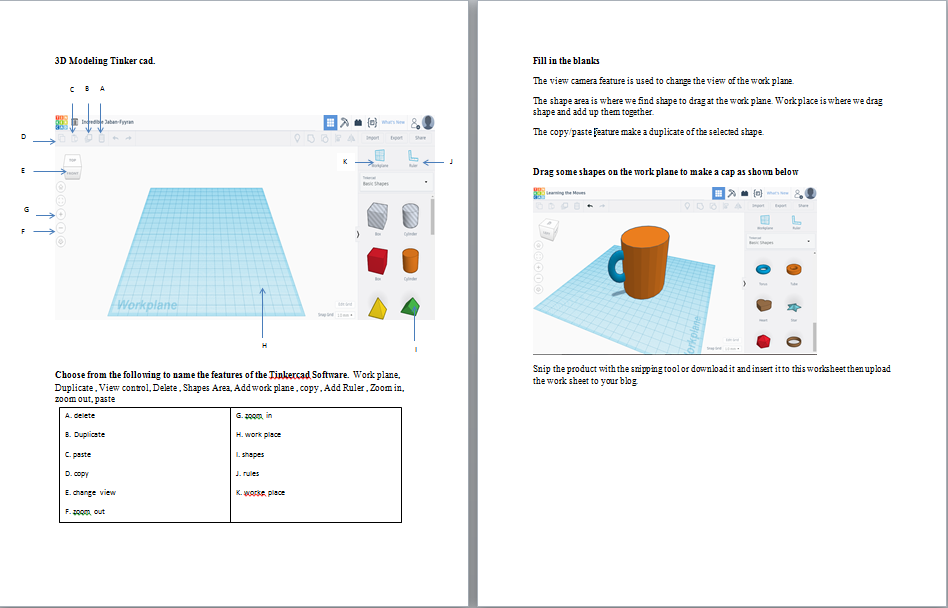Click the Duplicate icon in Learning the Moves toolbar
The height and width of the screenshot is (608, 948).
(x=565, y=205)
